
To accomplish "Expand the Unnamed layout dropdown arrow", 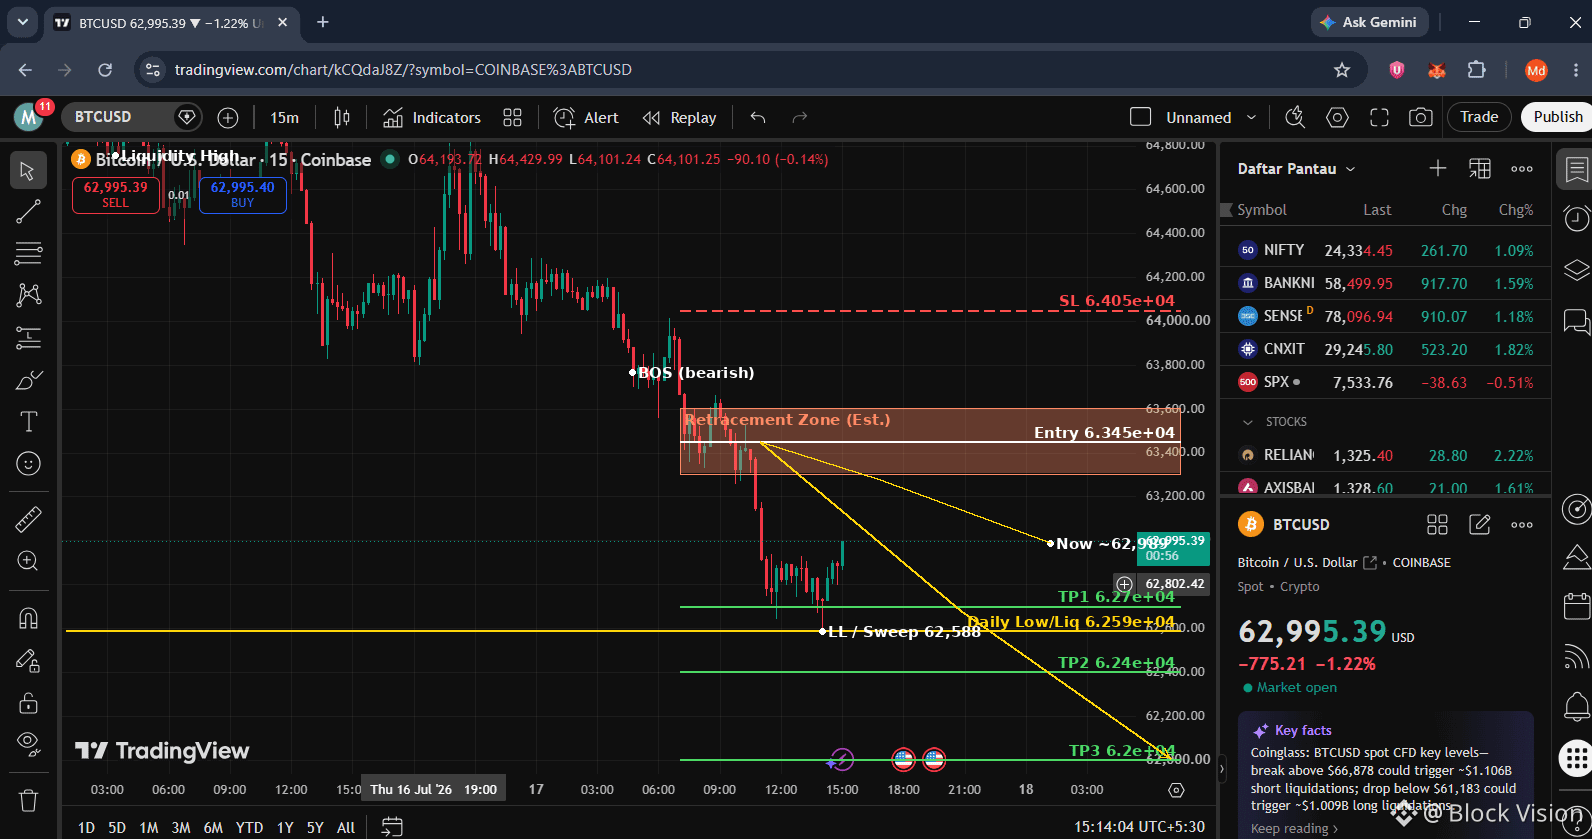I will point(1251,118).
